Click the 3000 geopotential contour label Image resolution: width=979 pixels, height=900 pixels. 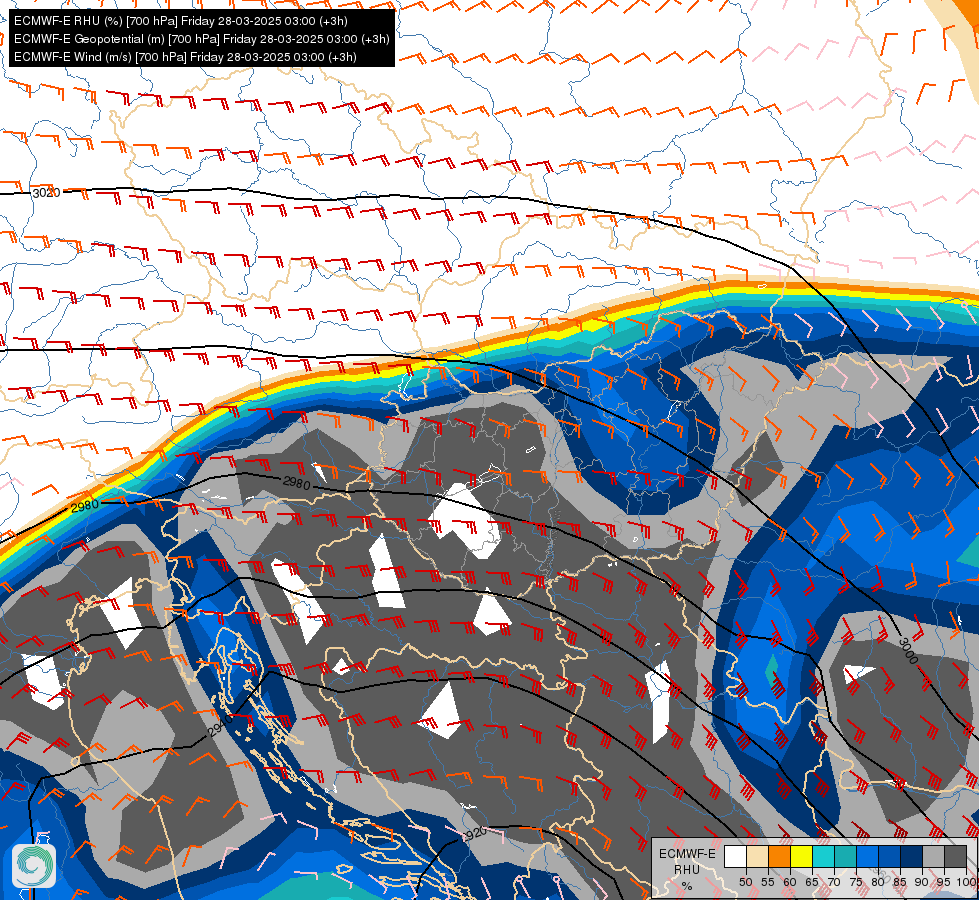[x=908, y=650]
